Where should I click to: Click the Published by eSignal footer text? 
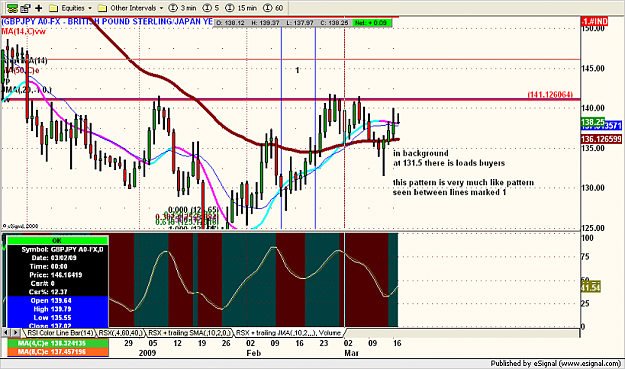pyautogui.click(x=556, y=363)
